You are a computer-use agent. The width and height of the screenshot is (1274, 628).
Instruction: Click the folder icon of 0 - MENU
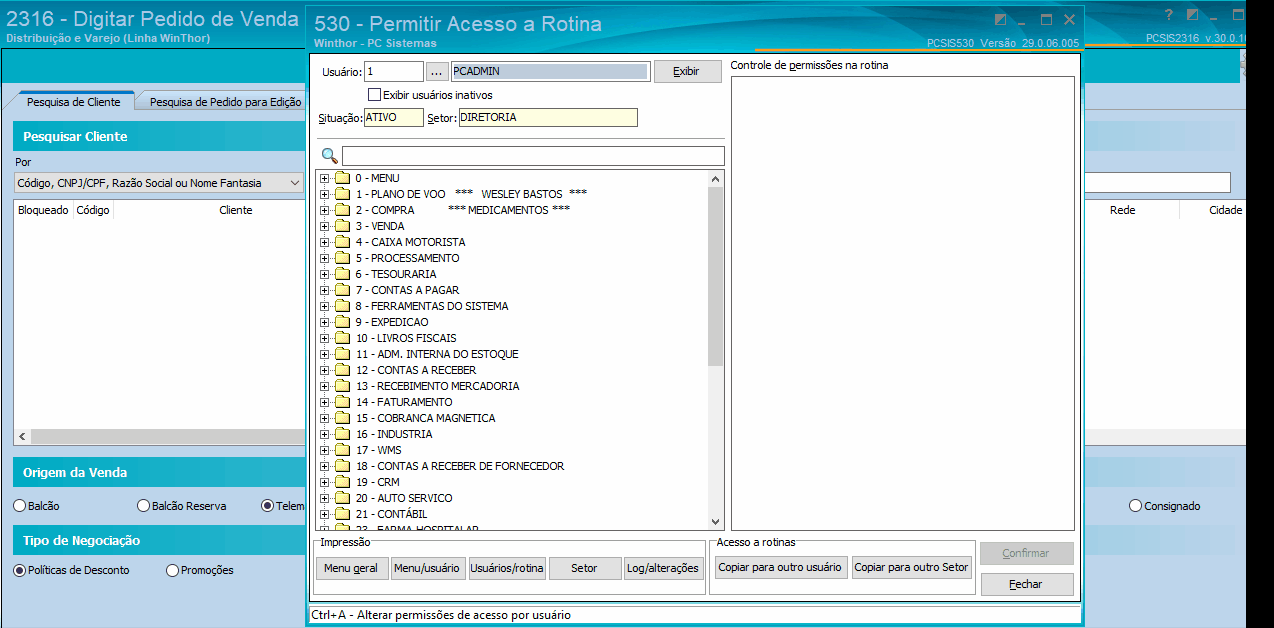coord(341,178)
